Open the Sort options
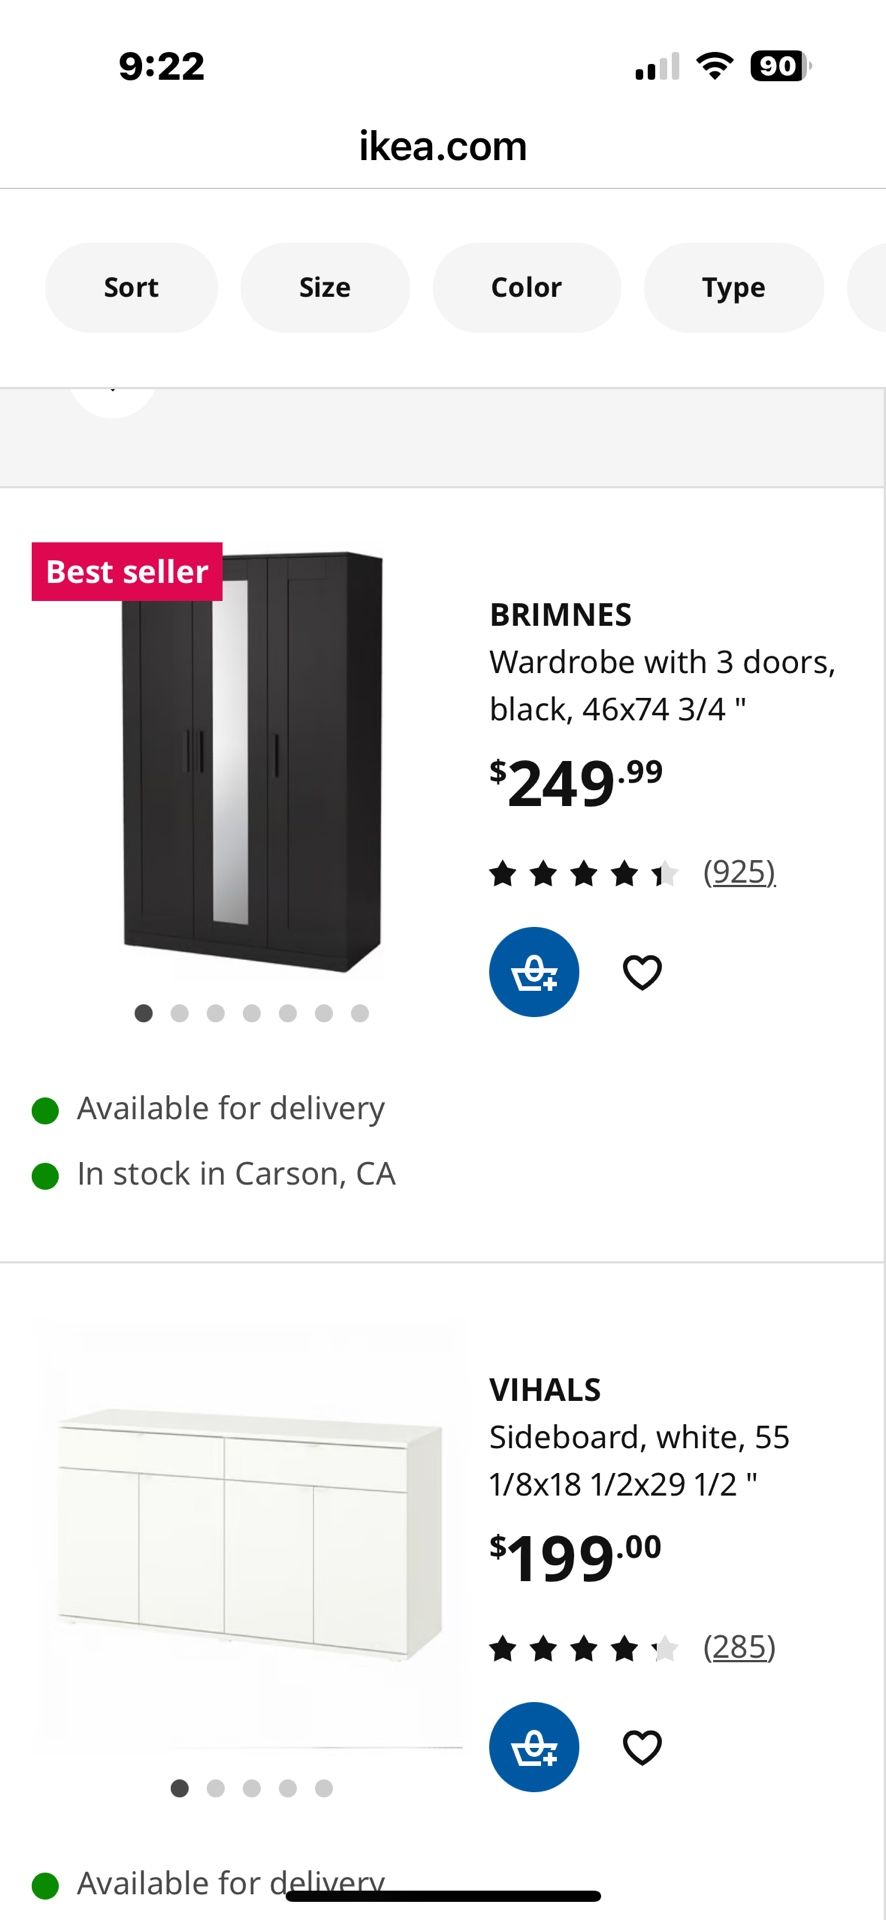 point(131,287)
